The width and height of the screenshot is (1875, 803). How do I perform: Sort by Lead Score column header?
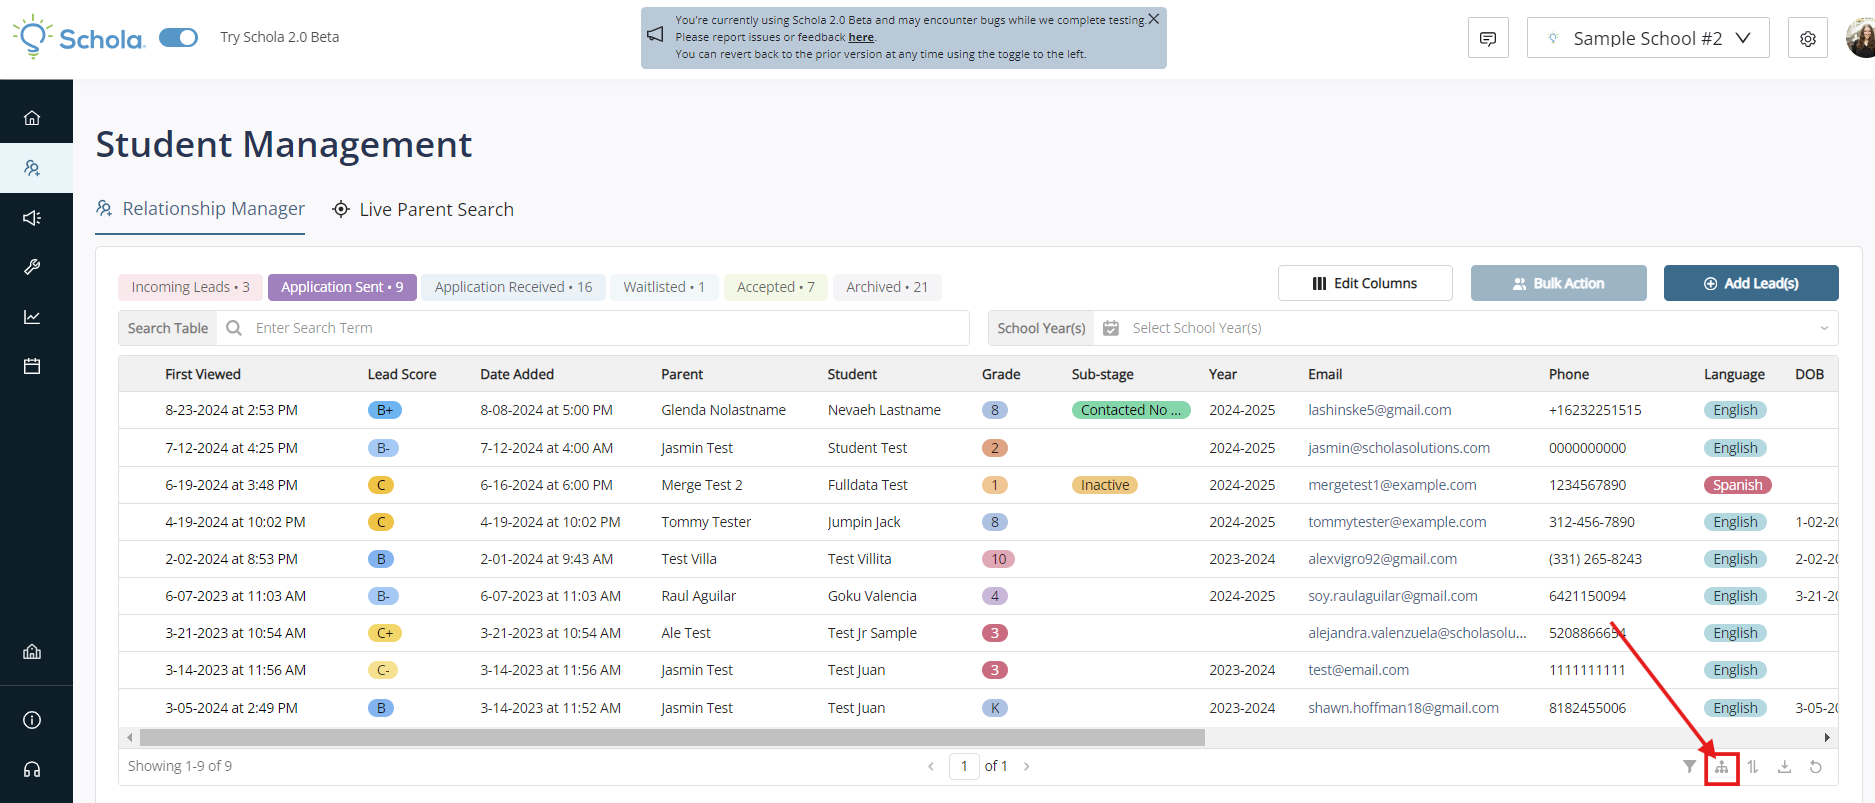click(402, 374)
